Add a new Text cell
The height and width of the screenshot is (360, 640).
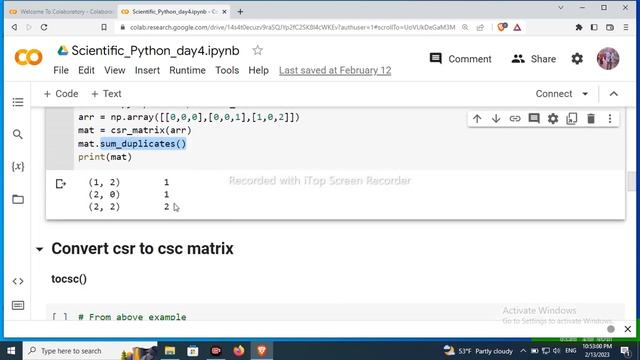click(106, 94)
